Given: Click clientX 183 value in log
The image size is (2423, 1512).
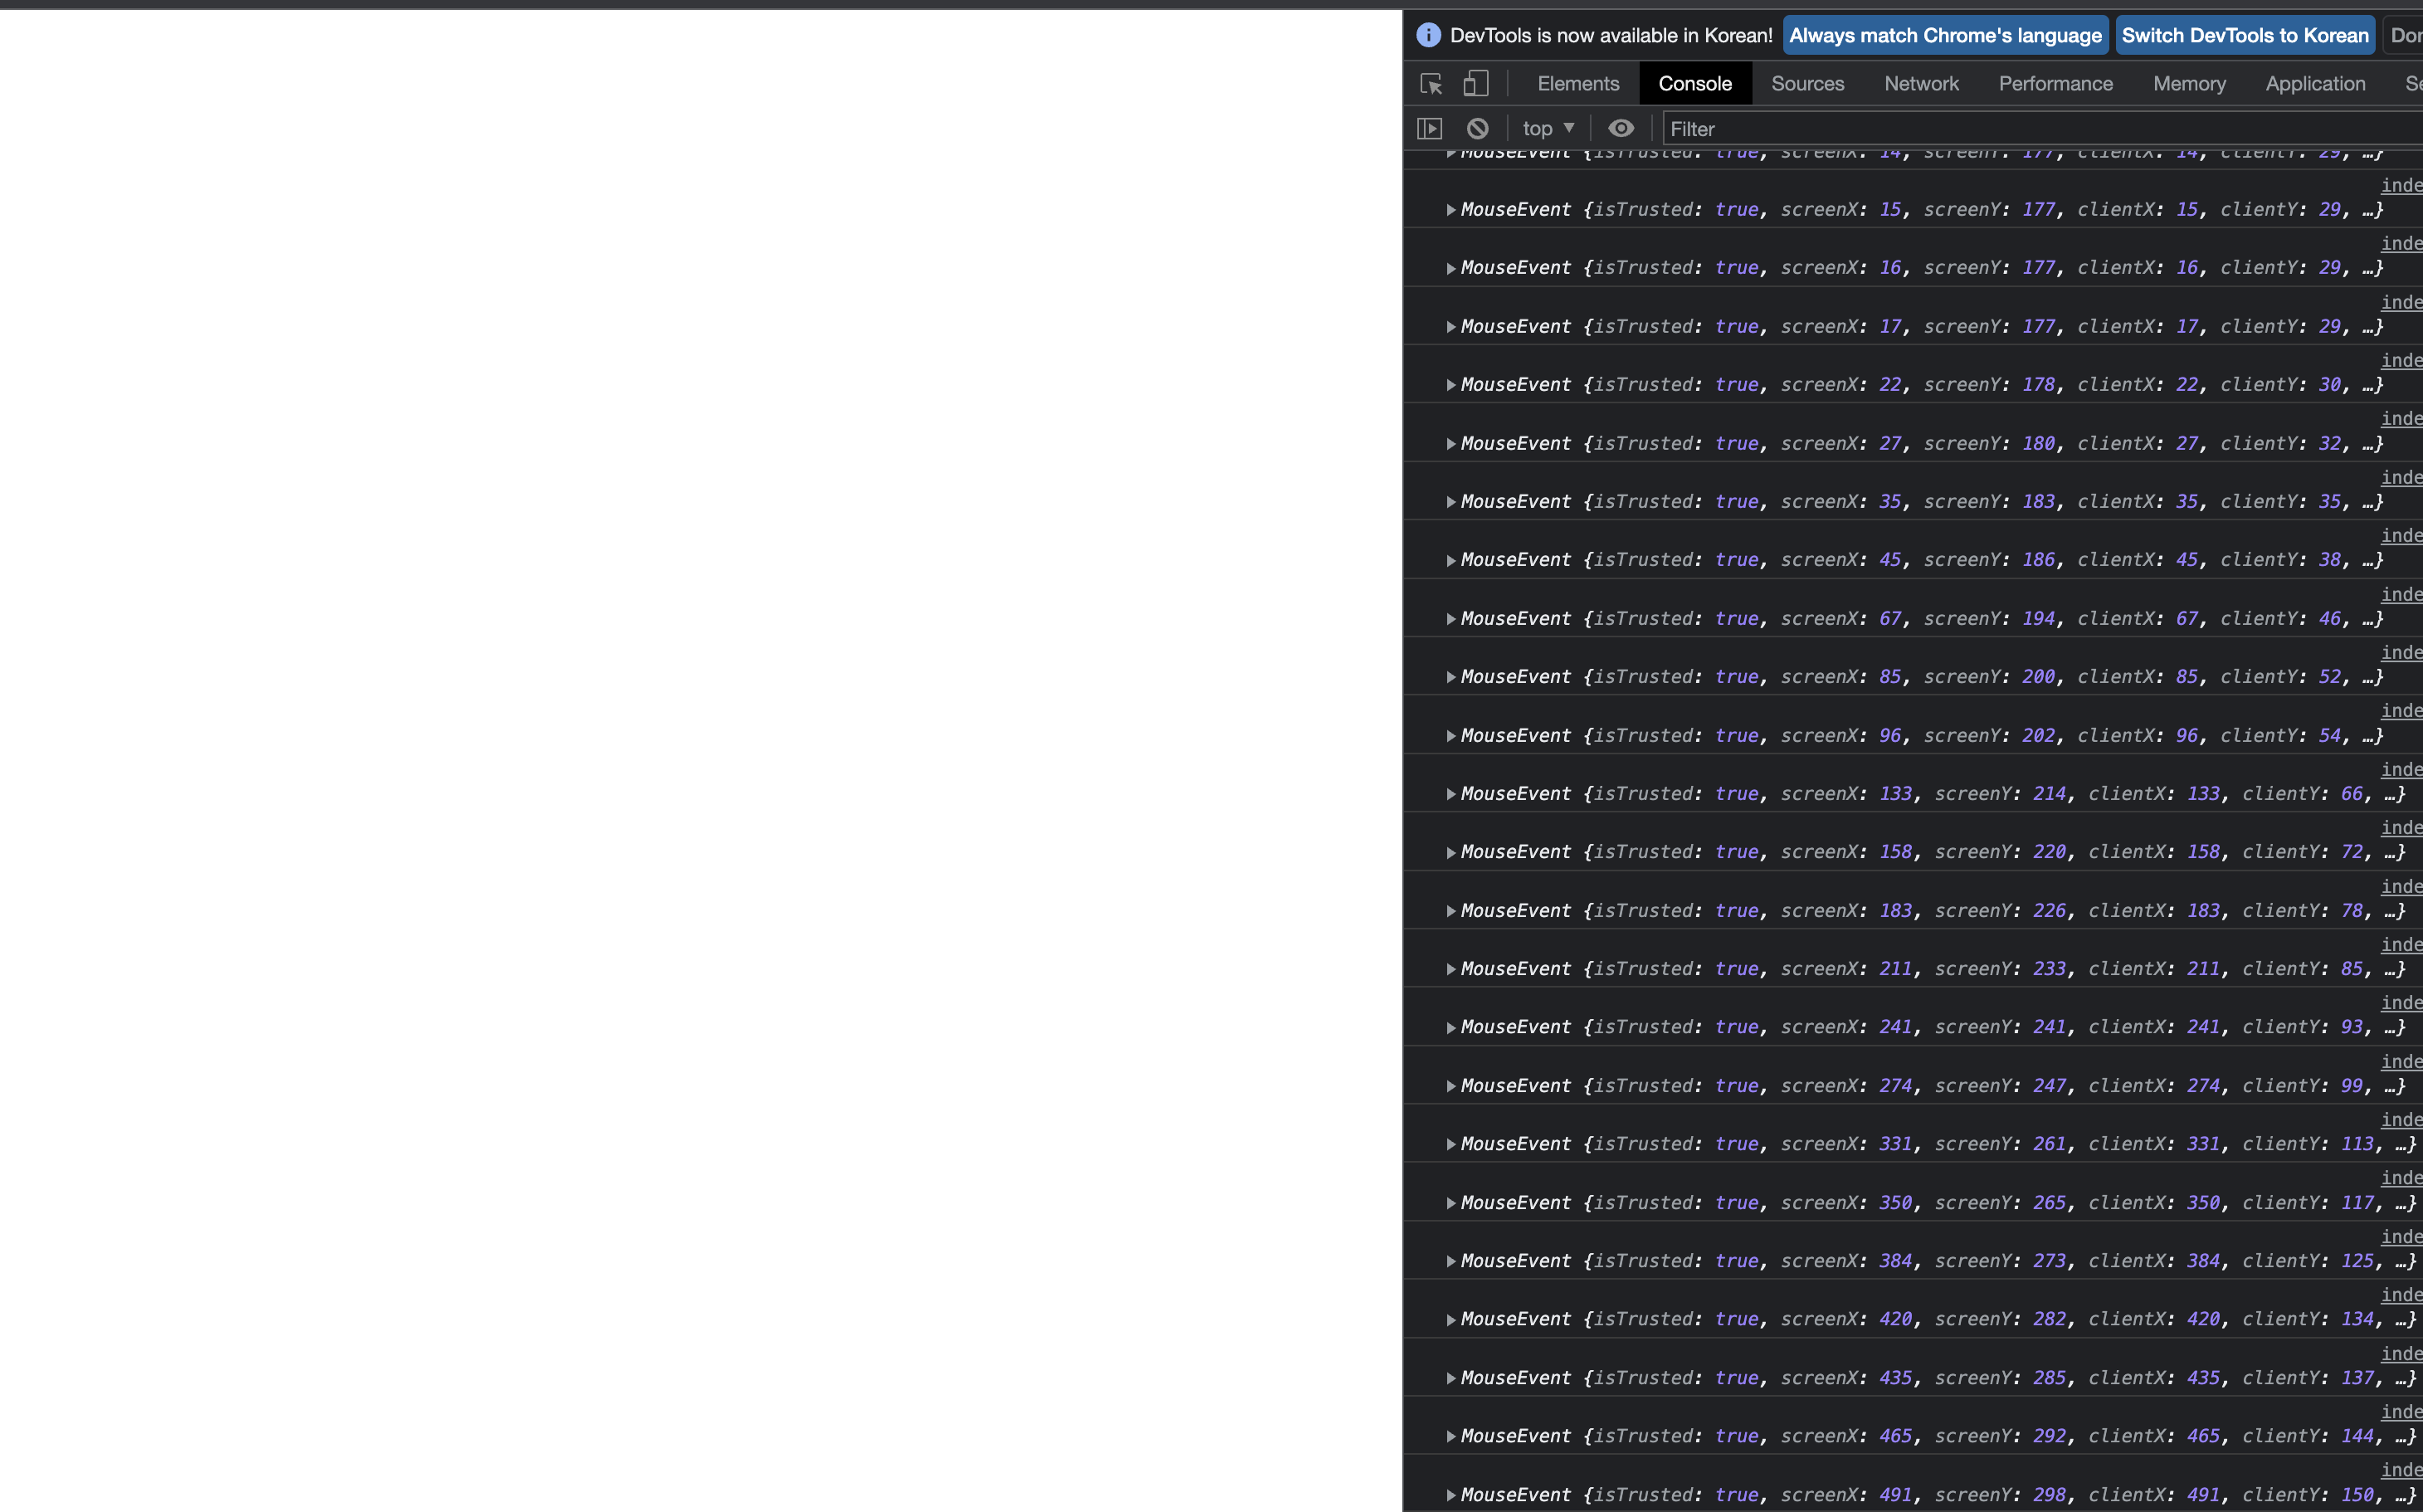Looking at the screenshot, I should 2203,911.
